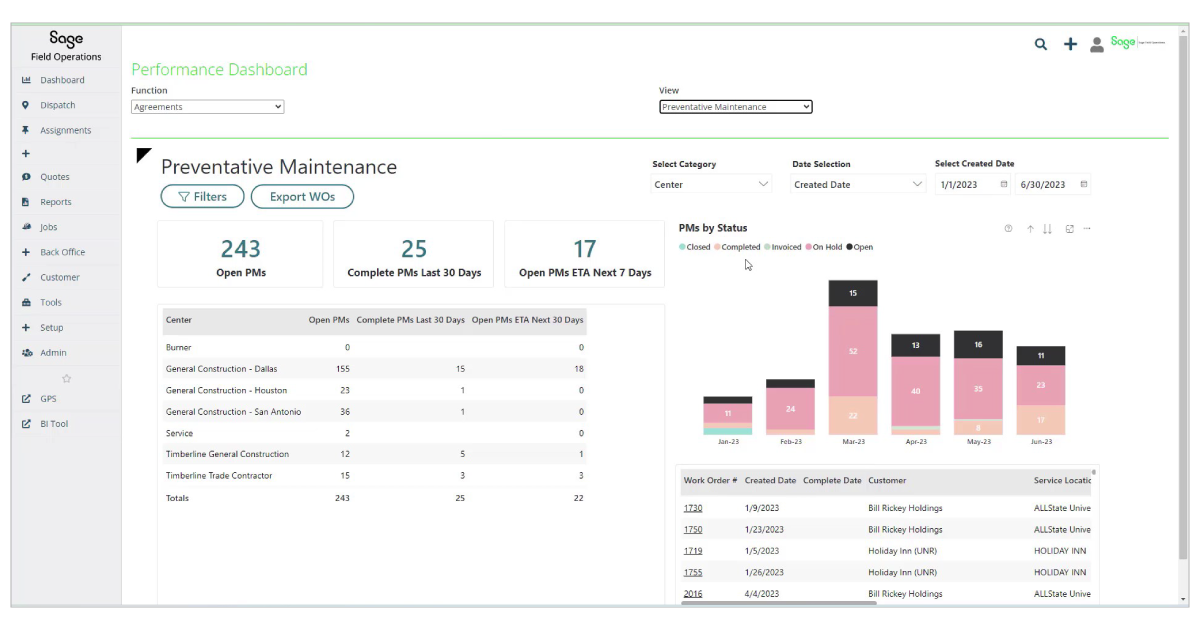The height and width of the screenshot is (630, 1200).
Task: Open Jobs in the sidebar
Action: coord(49,227)
